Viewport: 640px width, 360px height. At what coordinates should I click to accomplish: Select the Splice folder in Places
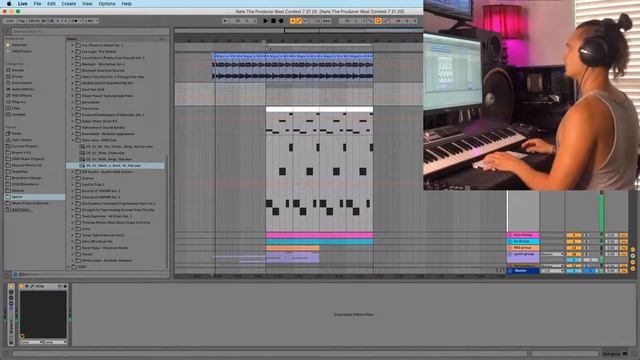34,197
